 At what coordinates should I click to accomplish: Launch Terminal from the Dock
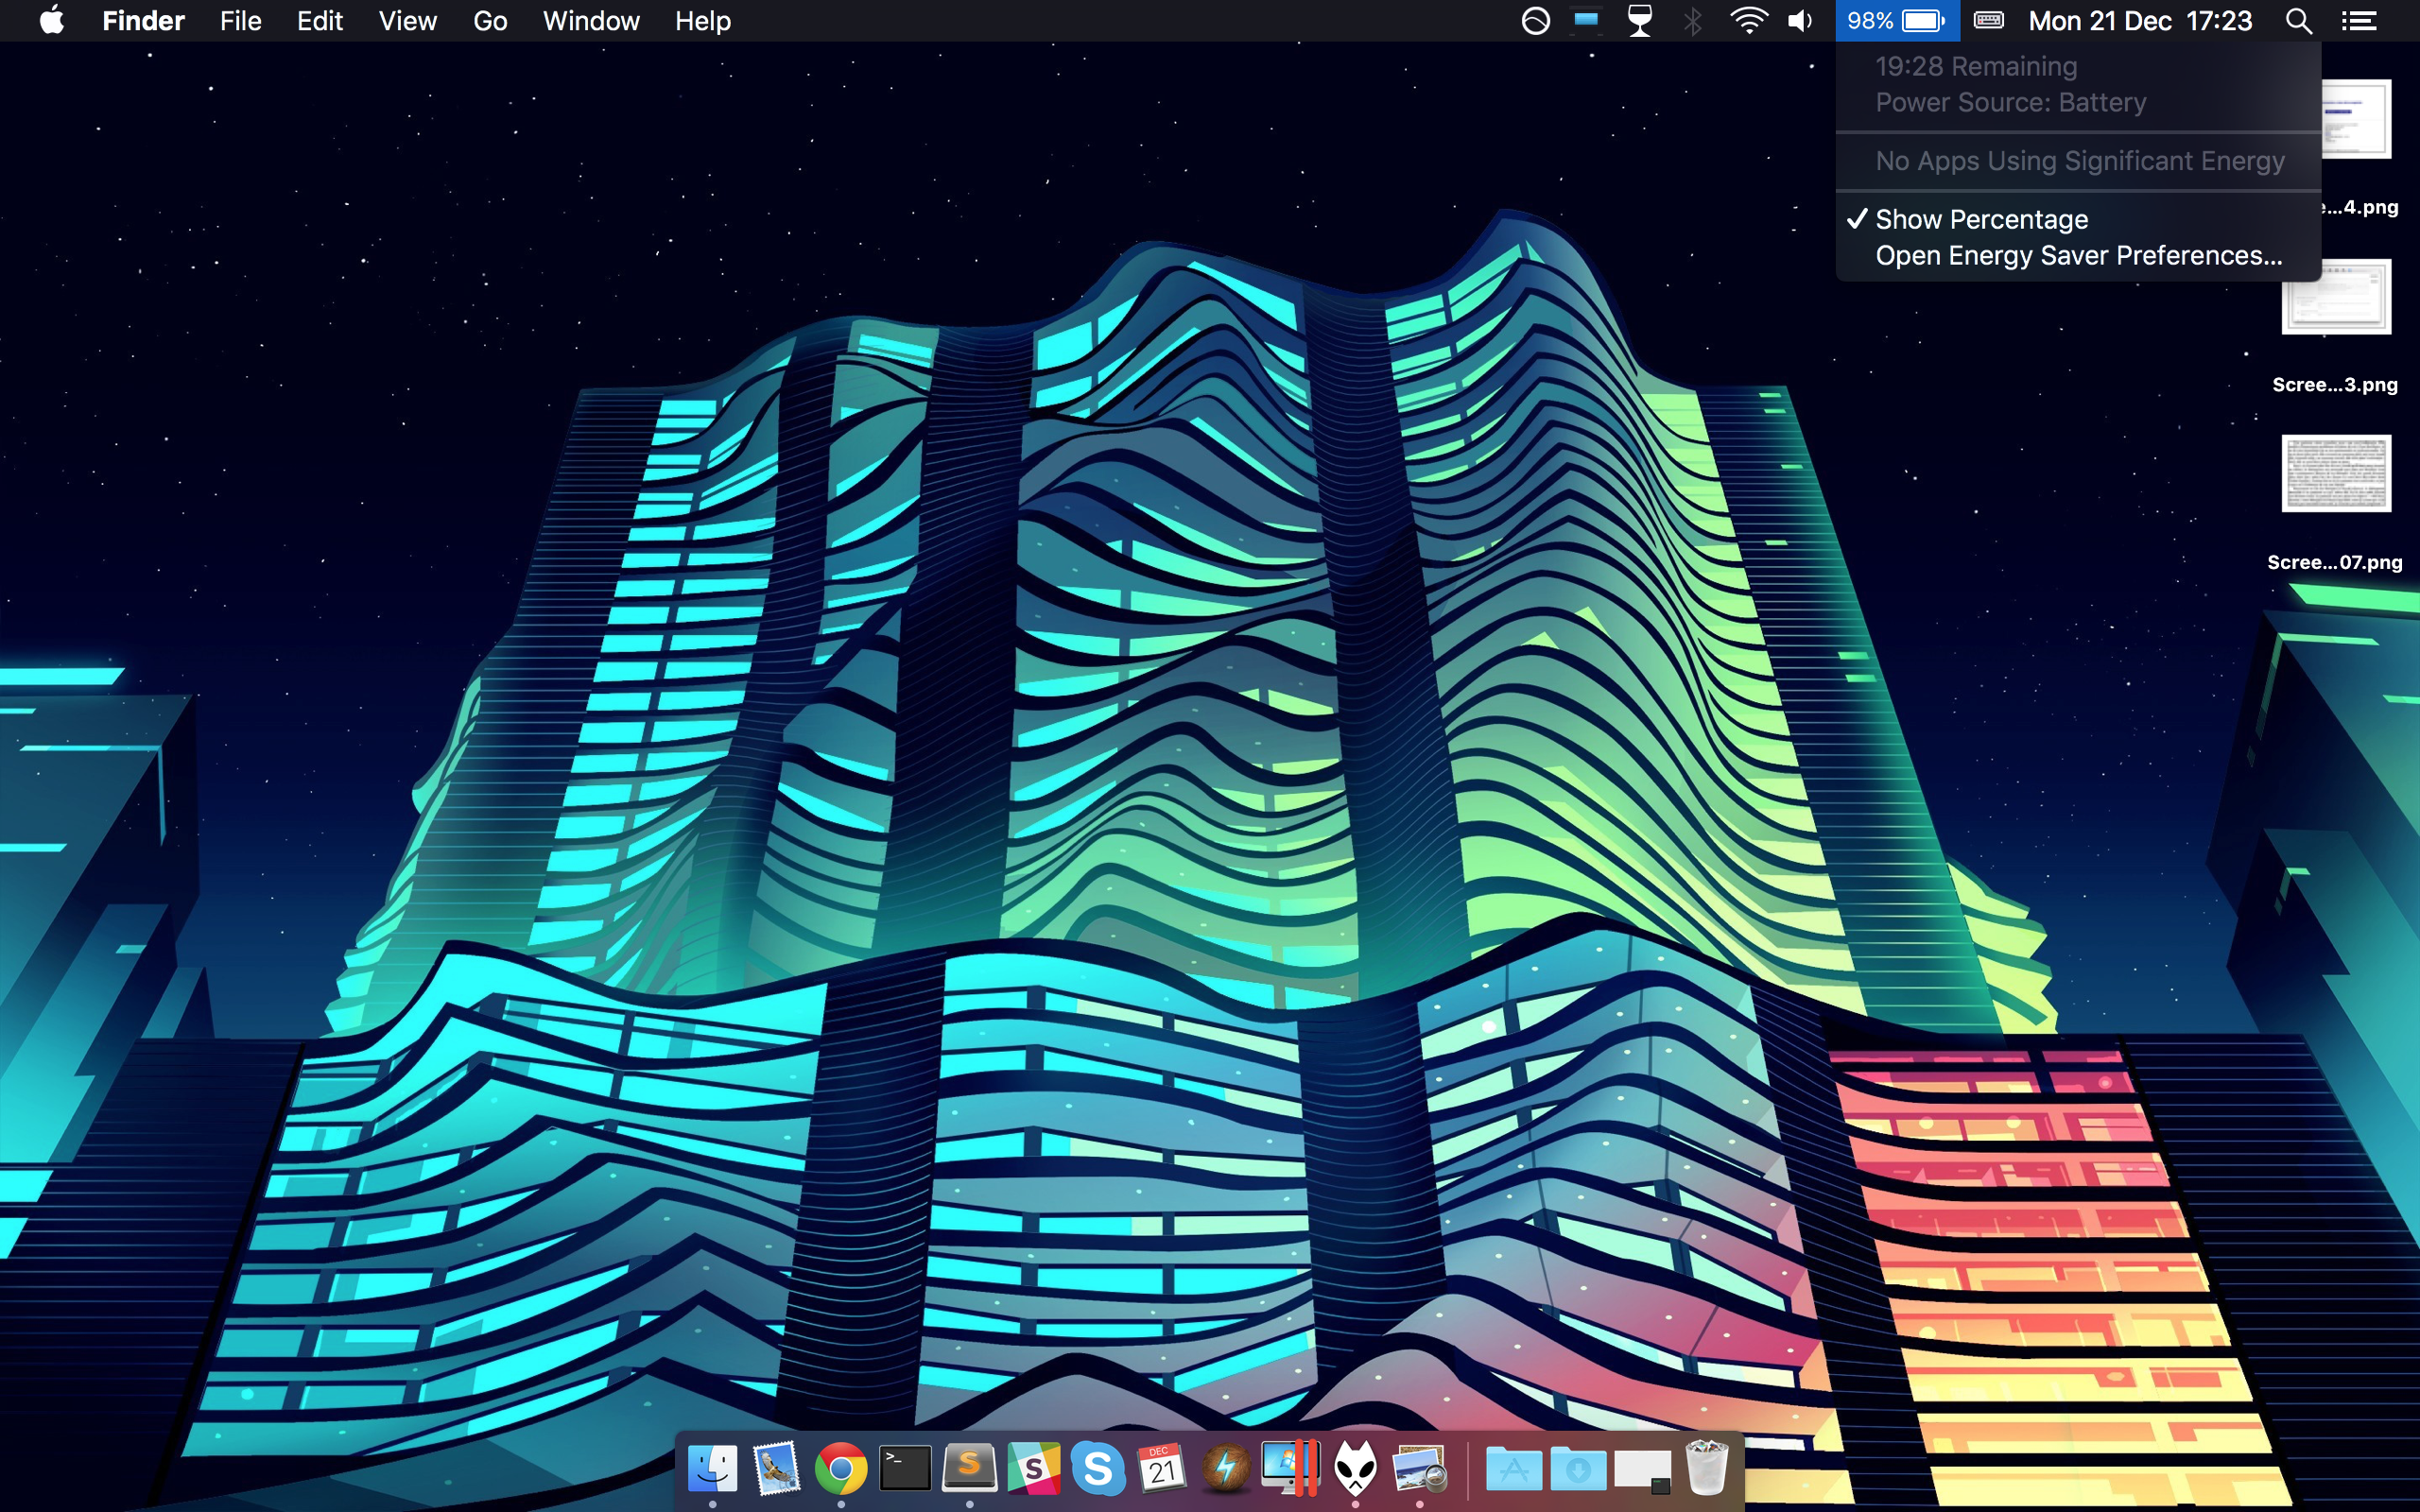(x=905, y=1468)
